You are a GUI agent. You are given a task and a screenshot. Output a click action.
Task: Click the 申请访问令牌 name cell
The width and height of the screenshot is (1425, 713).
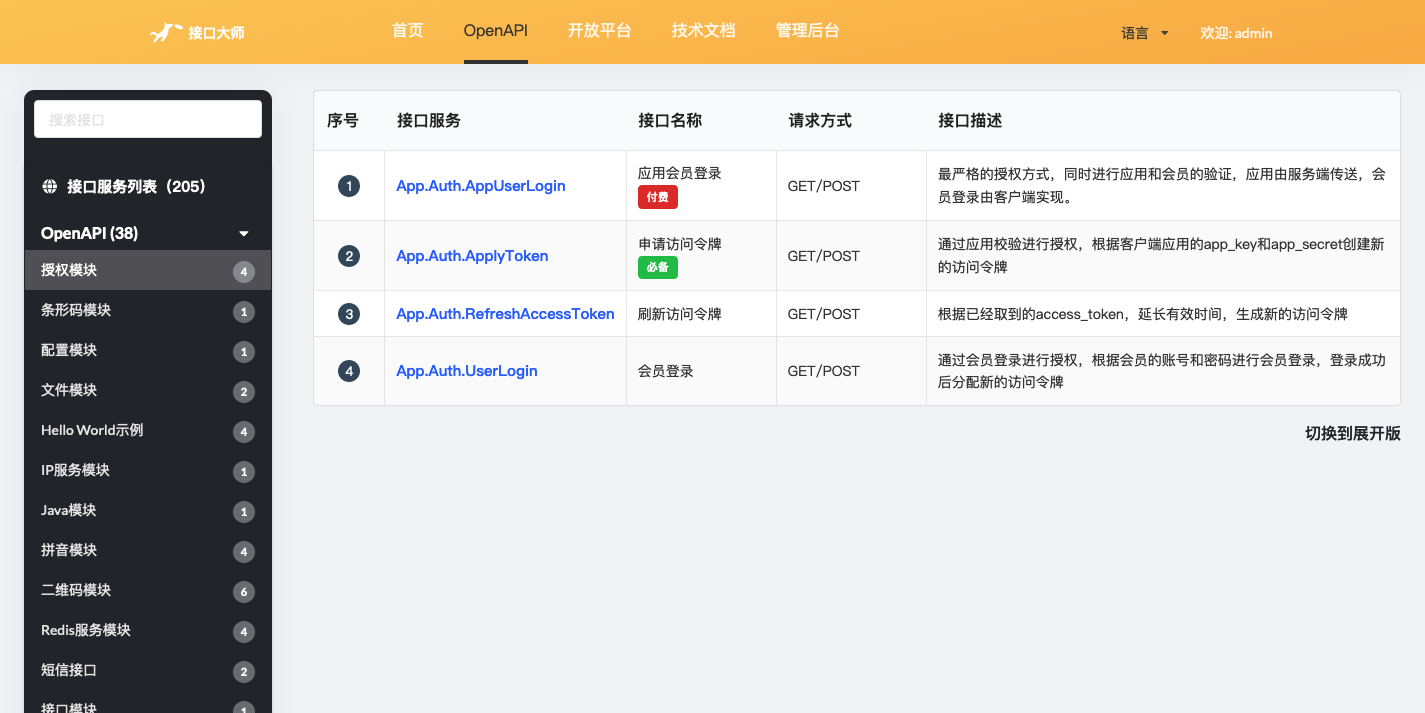coord(680,243)
